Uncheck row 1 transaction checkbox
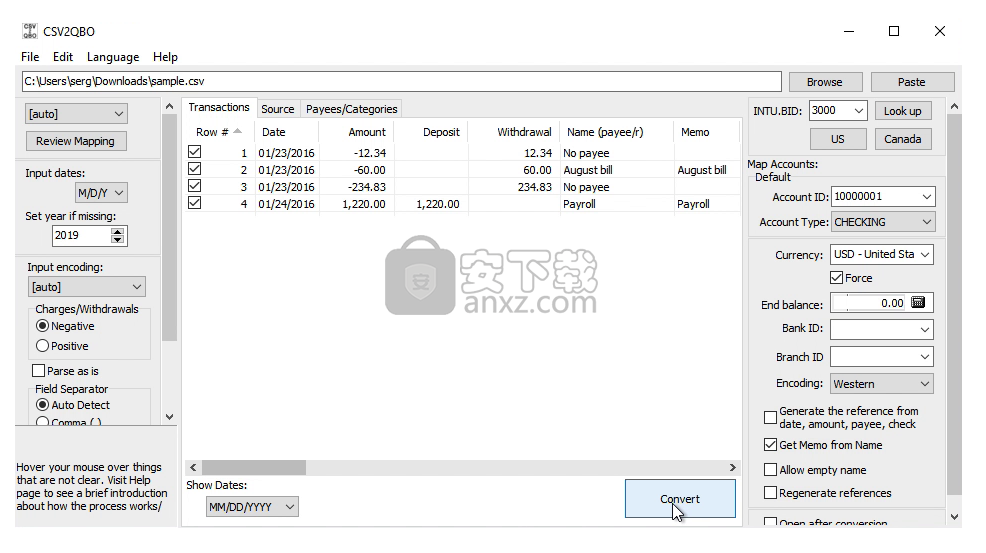Screen dimensions: 986x553 195,152
